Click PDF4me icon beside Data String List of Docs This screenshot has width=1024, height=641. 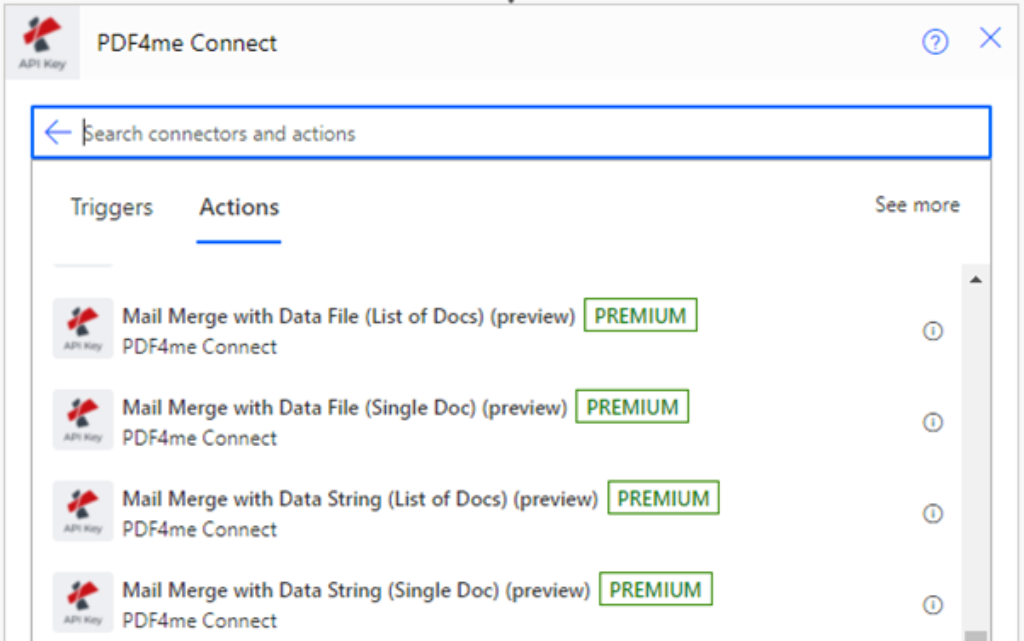tap(83, 510)
